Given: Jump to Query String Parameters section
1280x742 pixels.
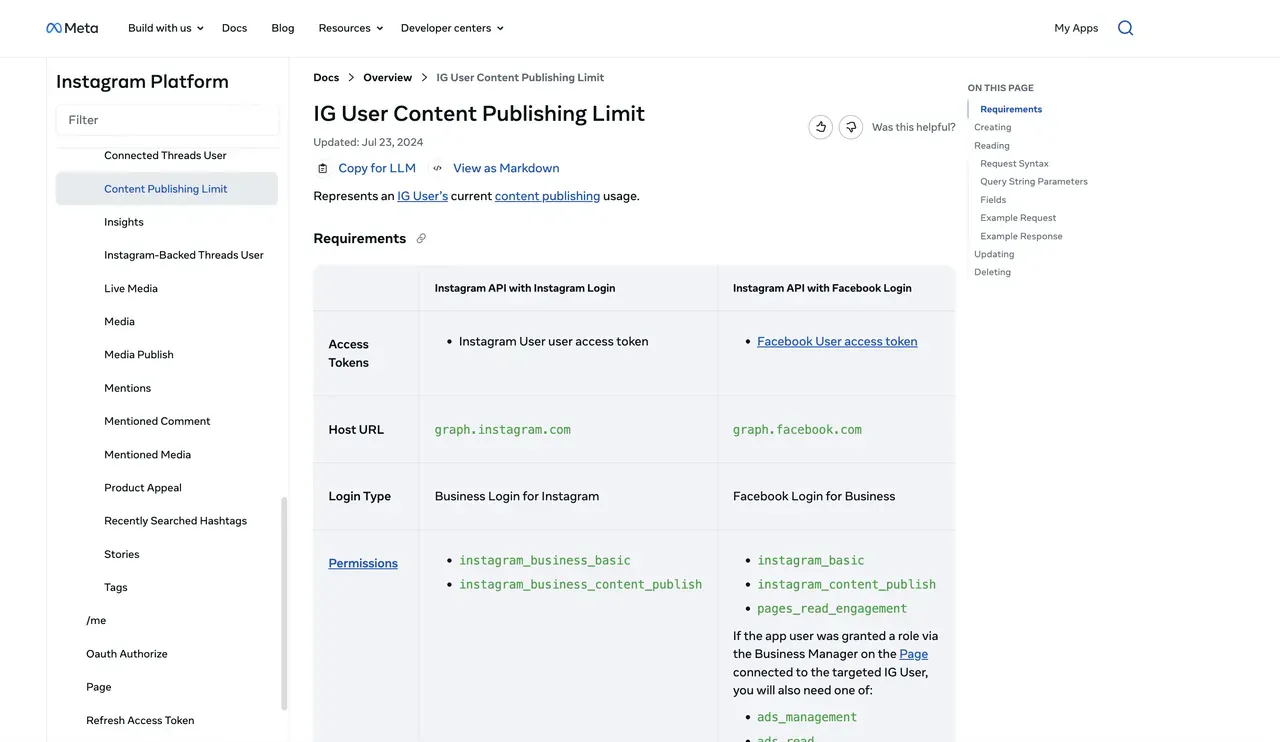Looking at the screenshot, I should (x=1034, y=181).
